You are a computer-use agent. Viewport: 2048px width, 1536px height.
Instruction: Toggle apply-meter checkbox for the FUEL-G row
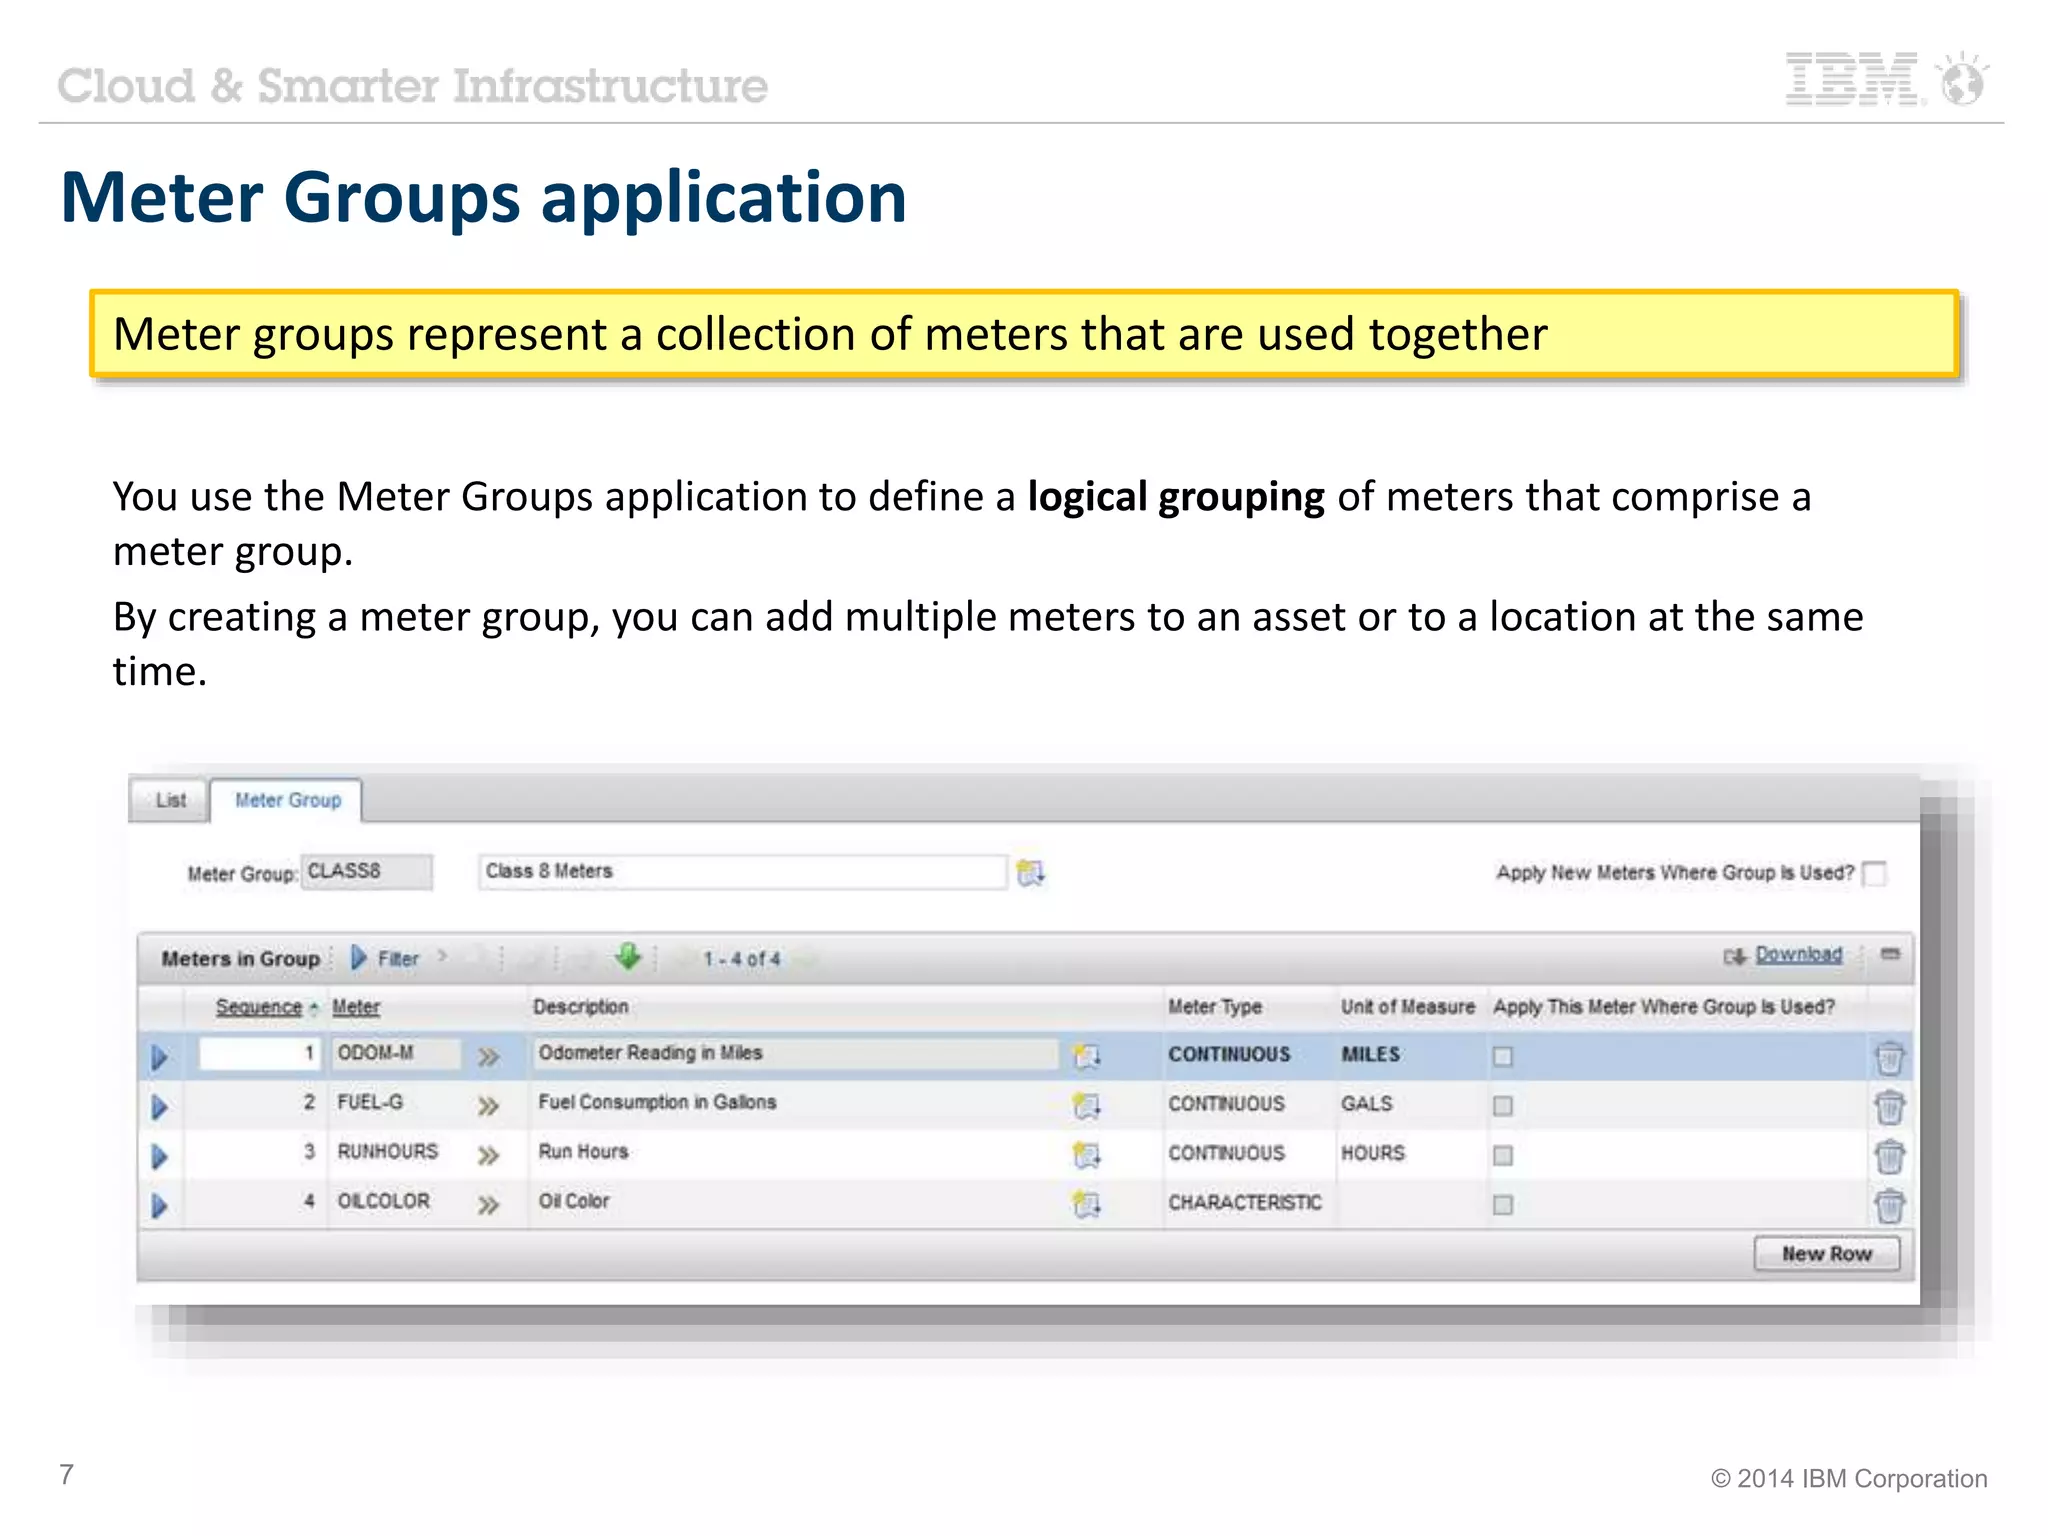(x=1502, y=1106)
